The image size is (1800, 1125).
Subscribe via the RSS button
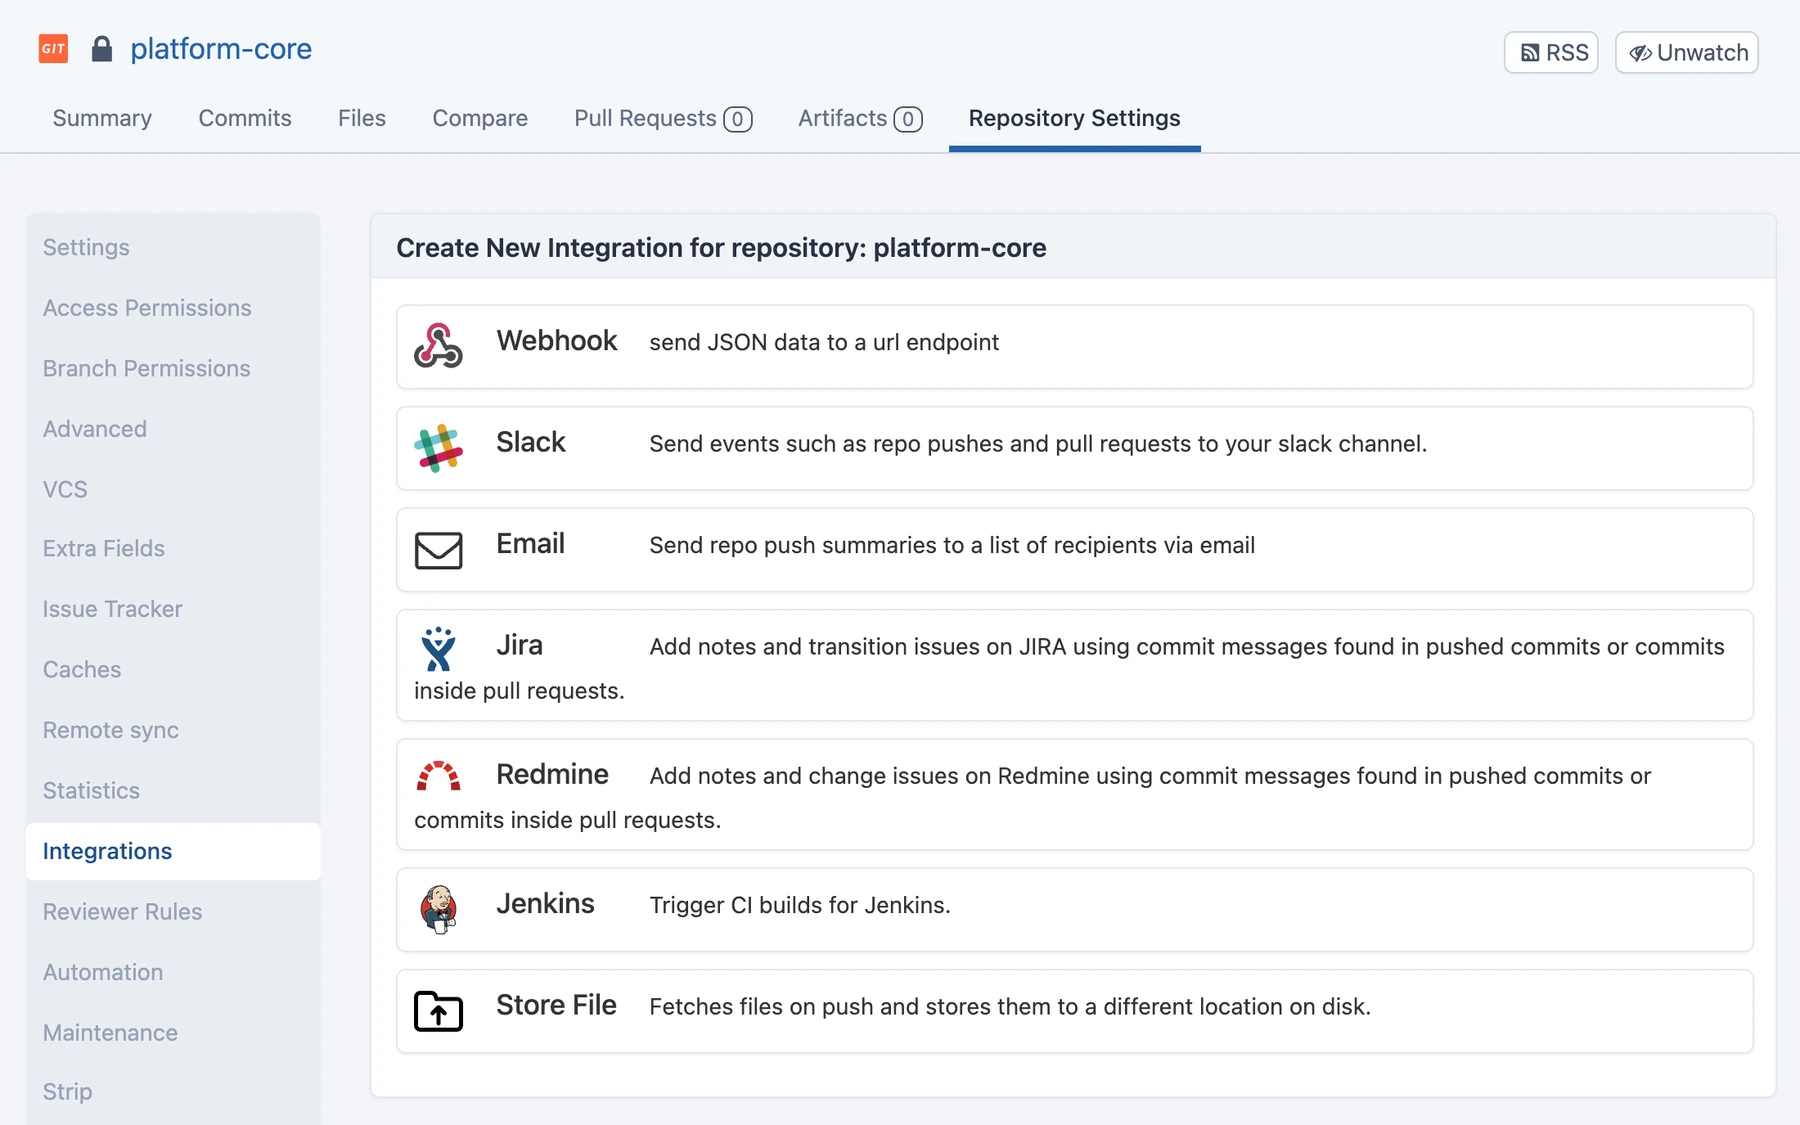click(x=1551, y=52)
